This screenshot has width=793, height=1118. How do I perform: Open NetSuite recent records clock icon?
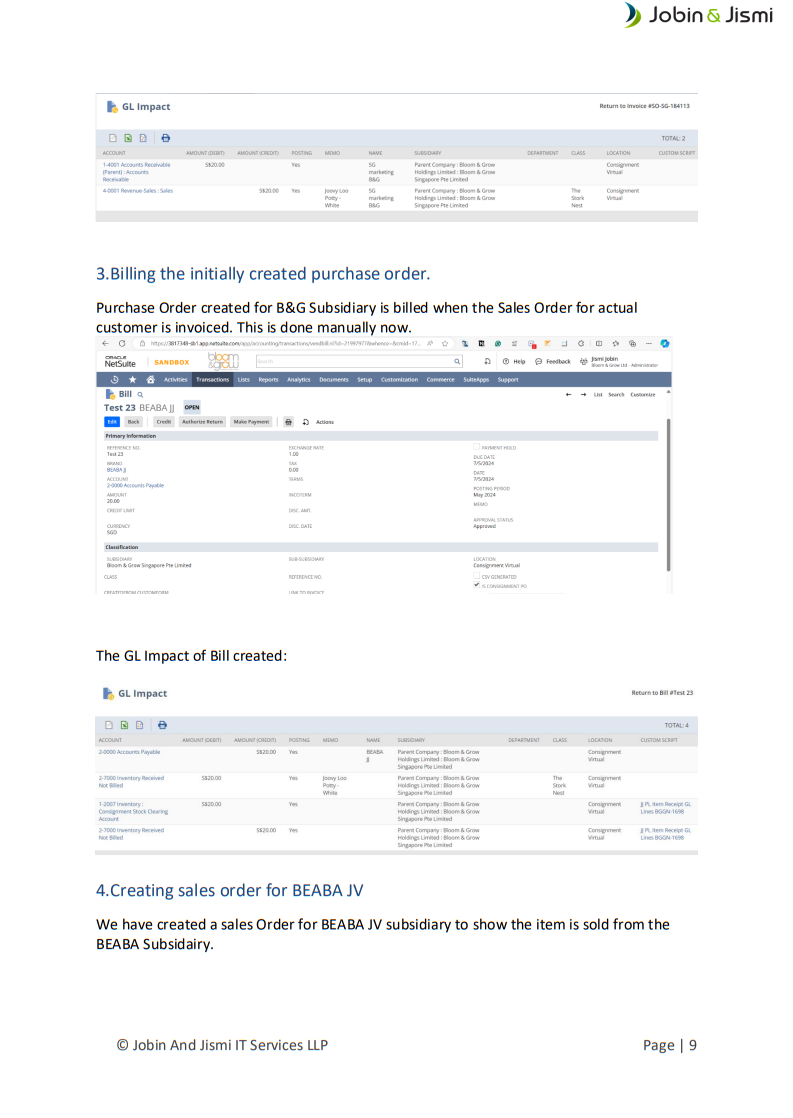(115, 380)
